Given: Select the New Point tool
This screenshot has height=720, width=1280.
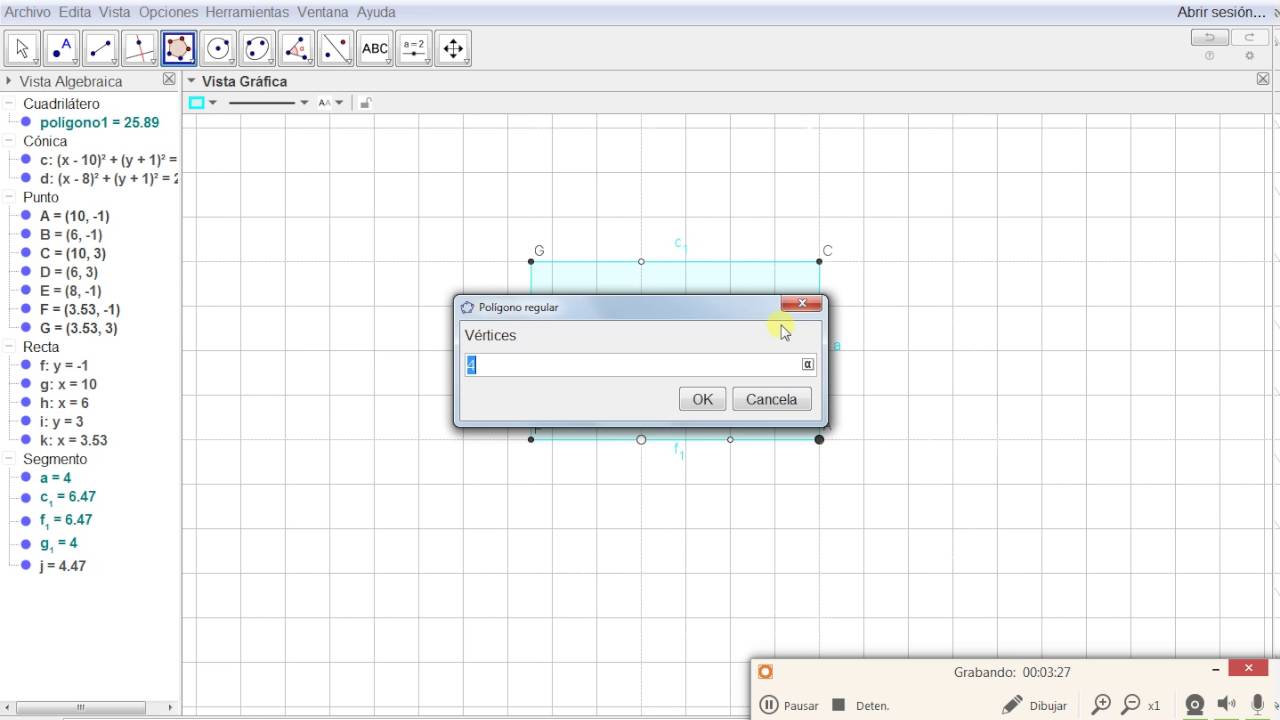Looking at the screenshot, I should point(62,48).
